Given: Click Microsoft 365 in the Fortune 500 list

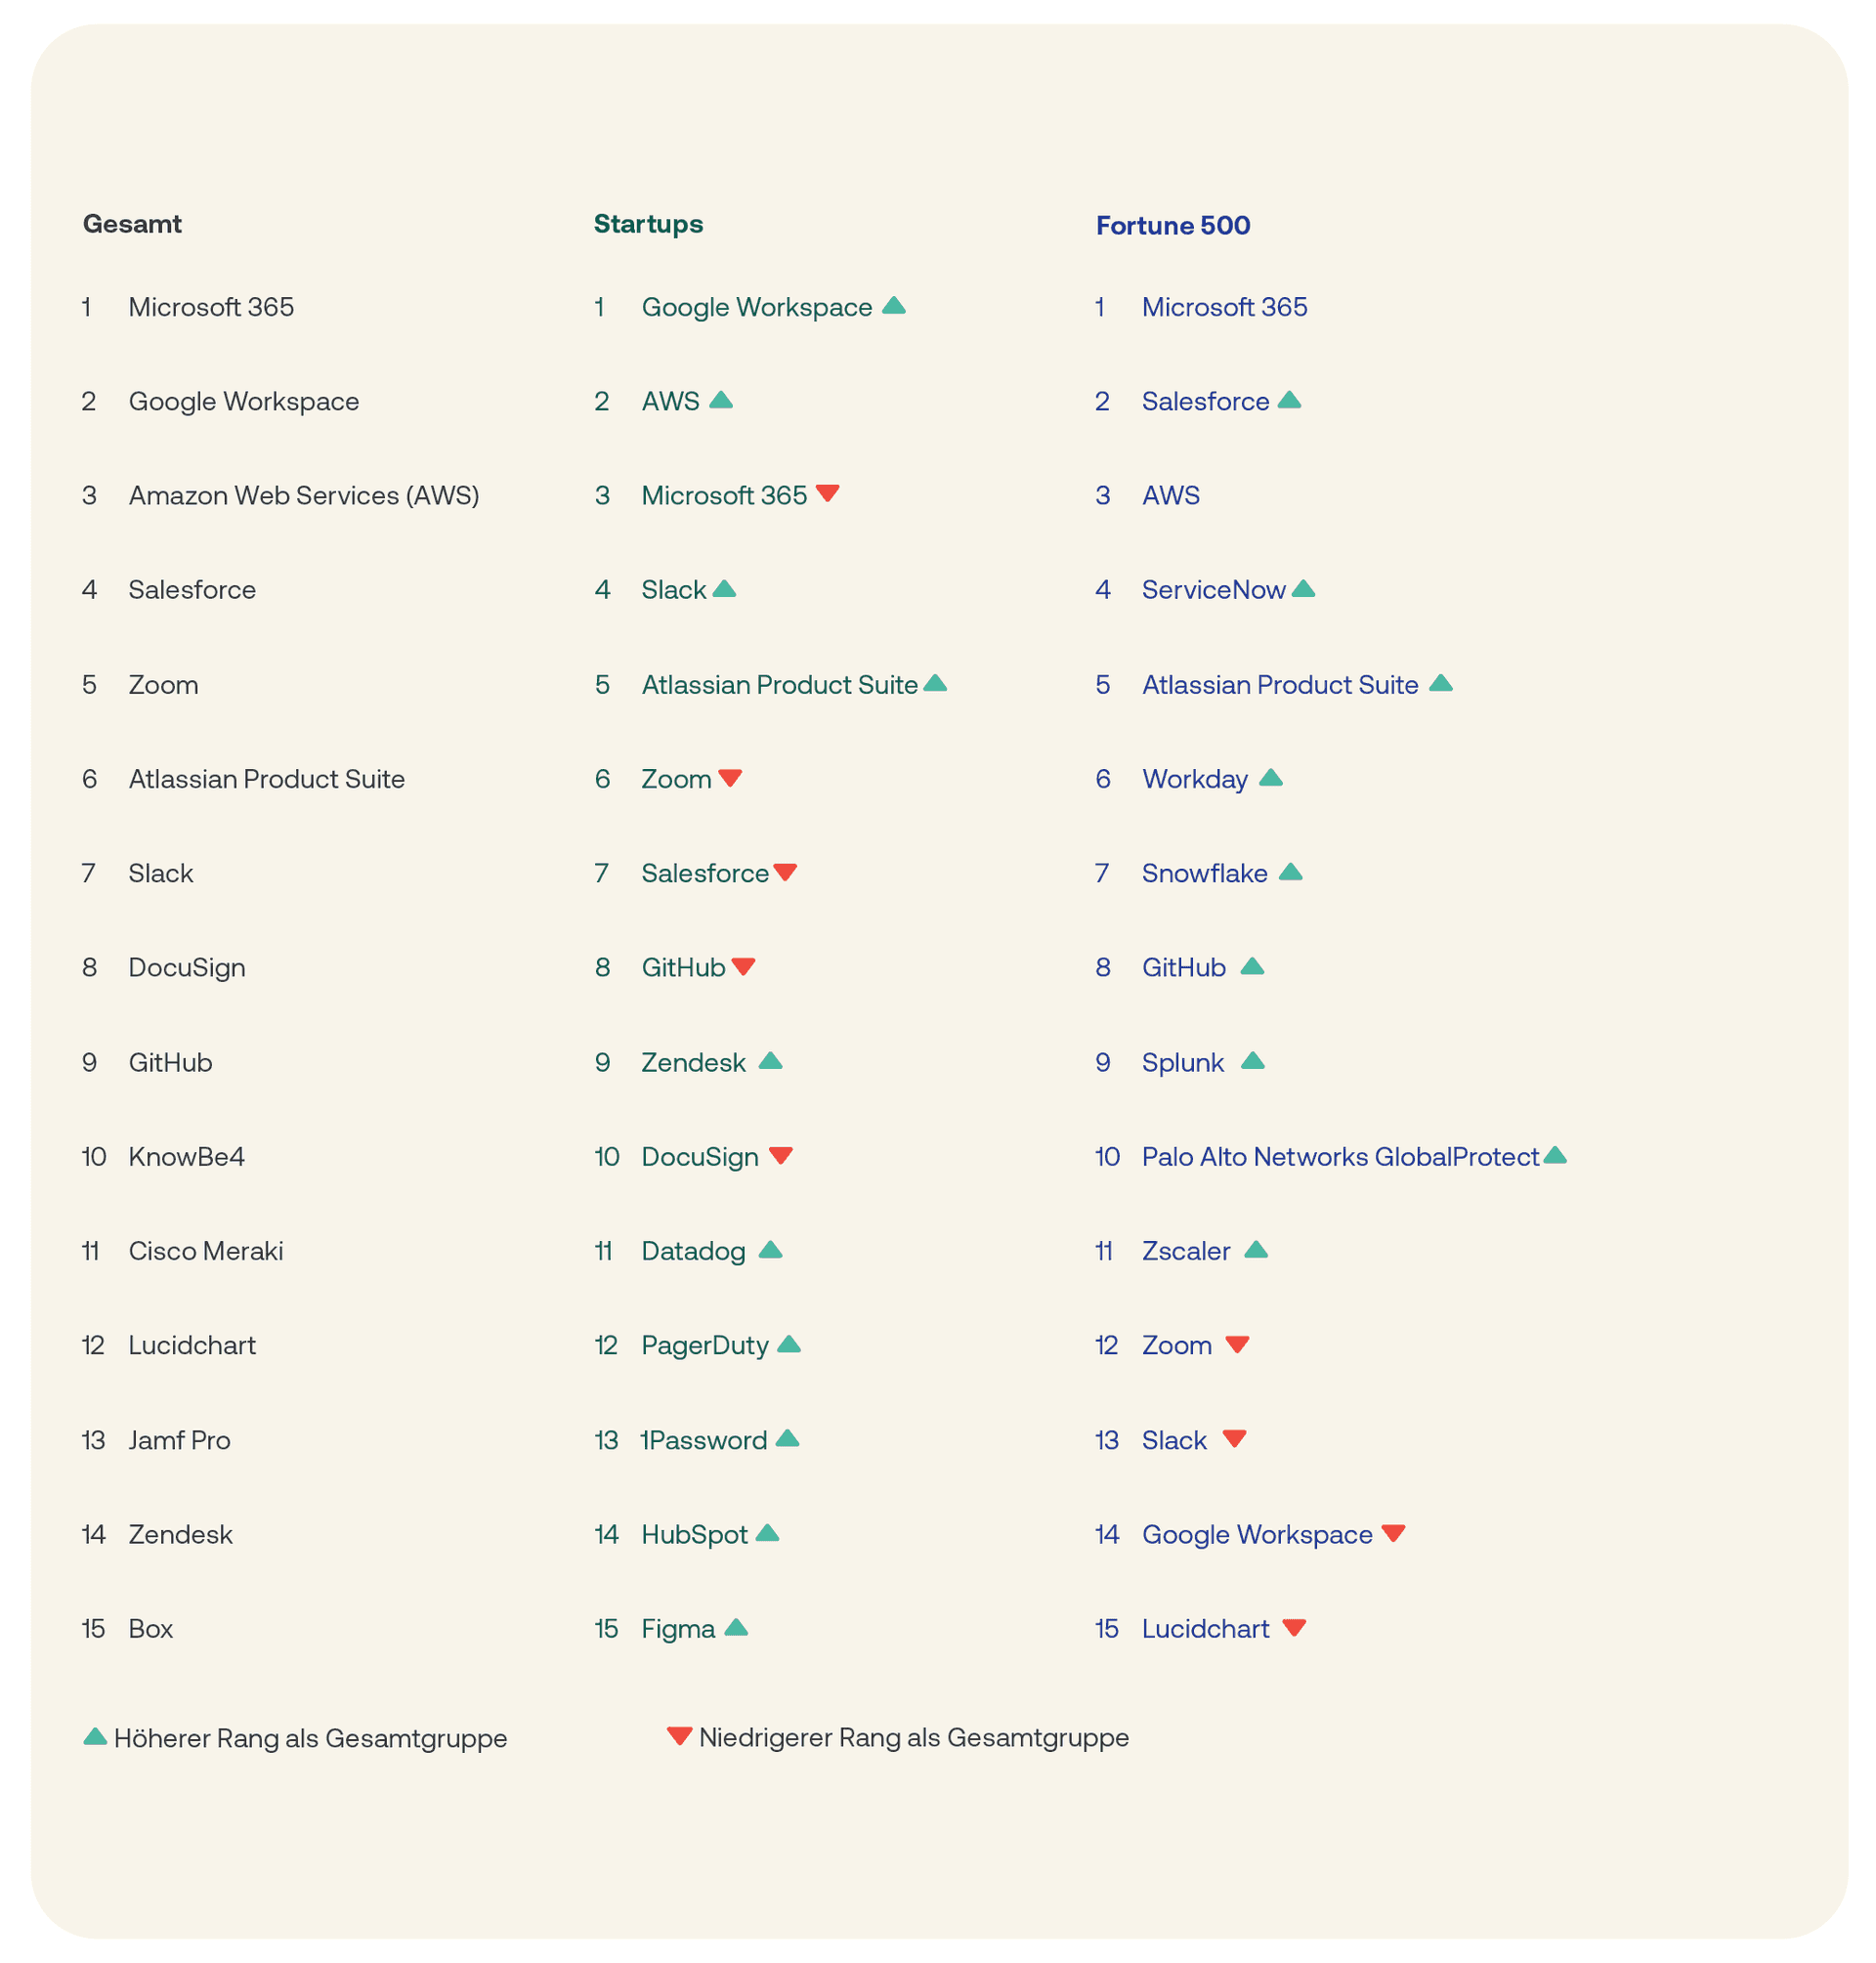Looking at the screenshot, I should tap(1225, 307).
